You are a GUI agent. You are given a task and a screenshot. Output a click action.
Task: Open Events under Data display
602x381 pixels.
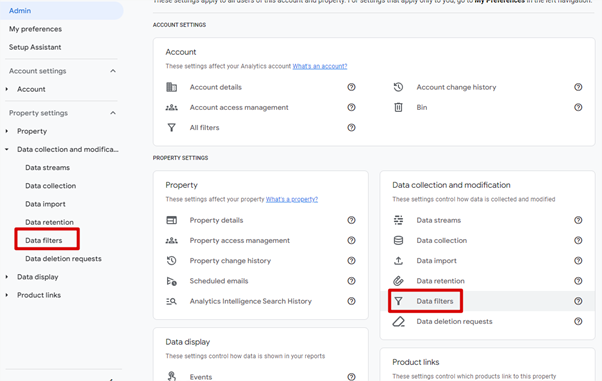[200, 377]
